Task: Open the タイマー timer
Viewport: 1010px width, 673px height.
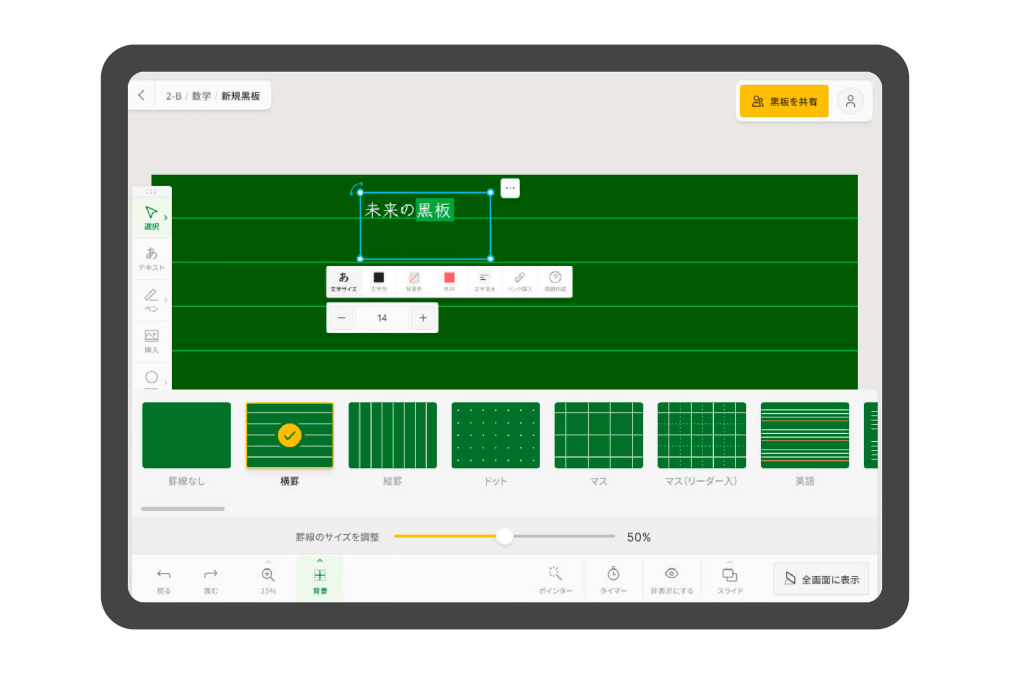Action: tap(613, 578)
